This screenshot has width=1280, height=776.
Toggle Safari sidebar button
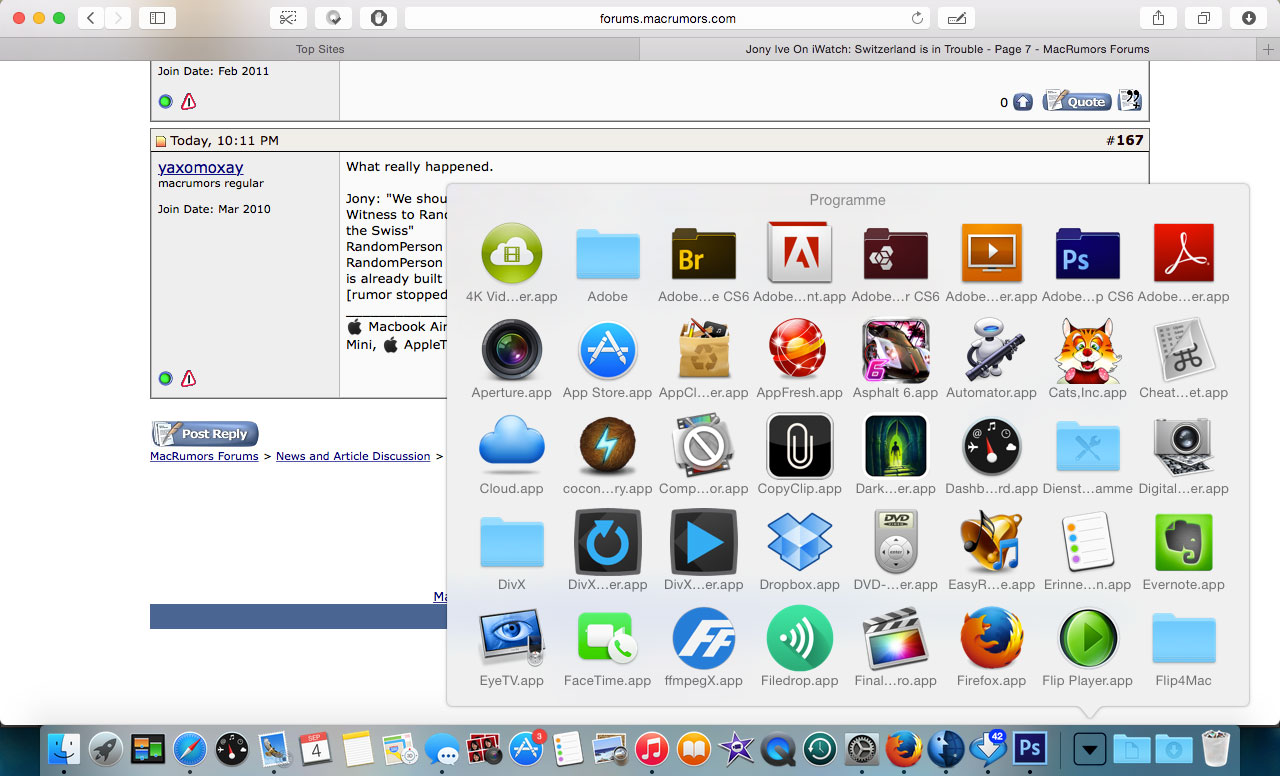[x=157, y=18]
